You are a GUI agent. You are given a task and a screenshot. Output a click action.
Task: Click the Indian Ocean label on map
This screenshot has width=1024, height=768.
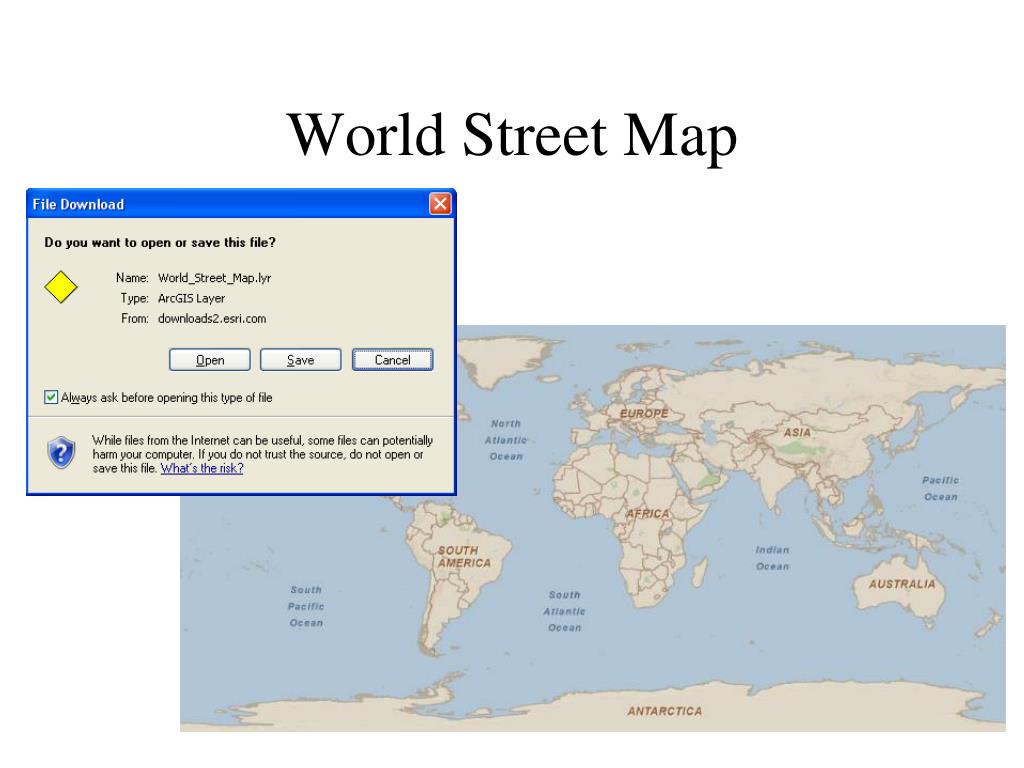tap(773, 558)
